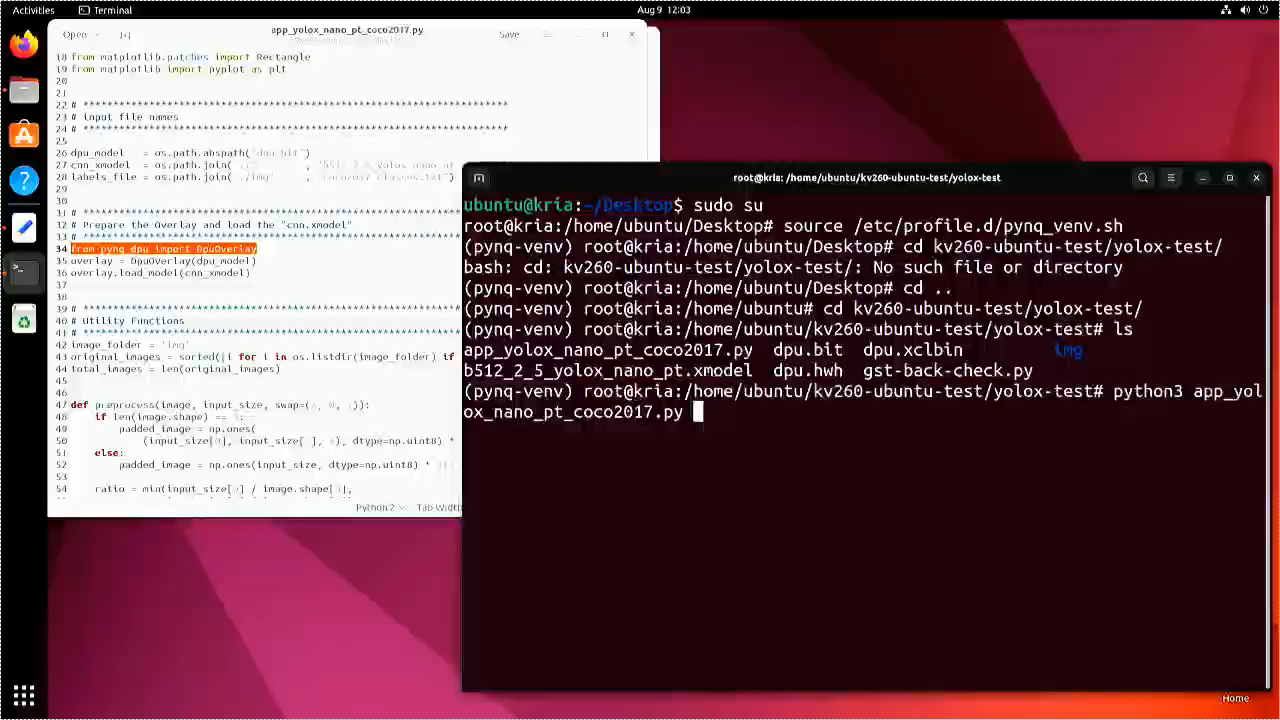The width and height of the screenshot is (1280, 720).
Task: Click the green recycle app icon in dock
Action: tap(24, 319)
